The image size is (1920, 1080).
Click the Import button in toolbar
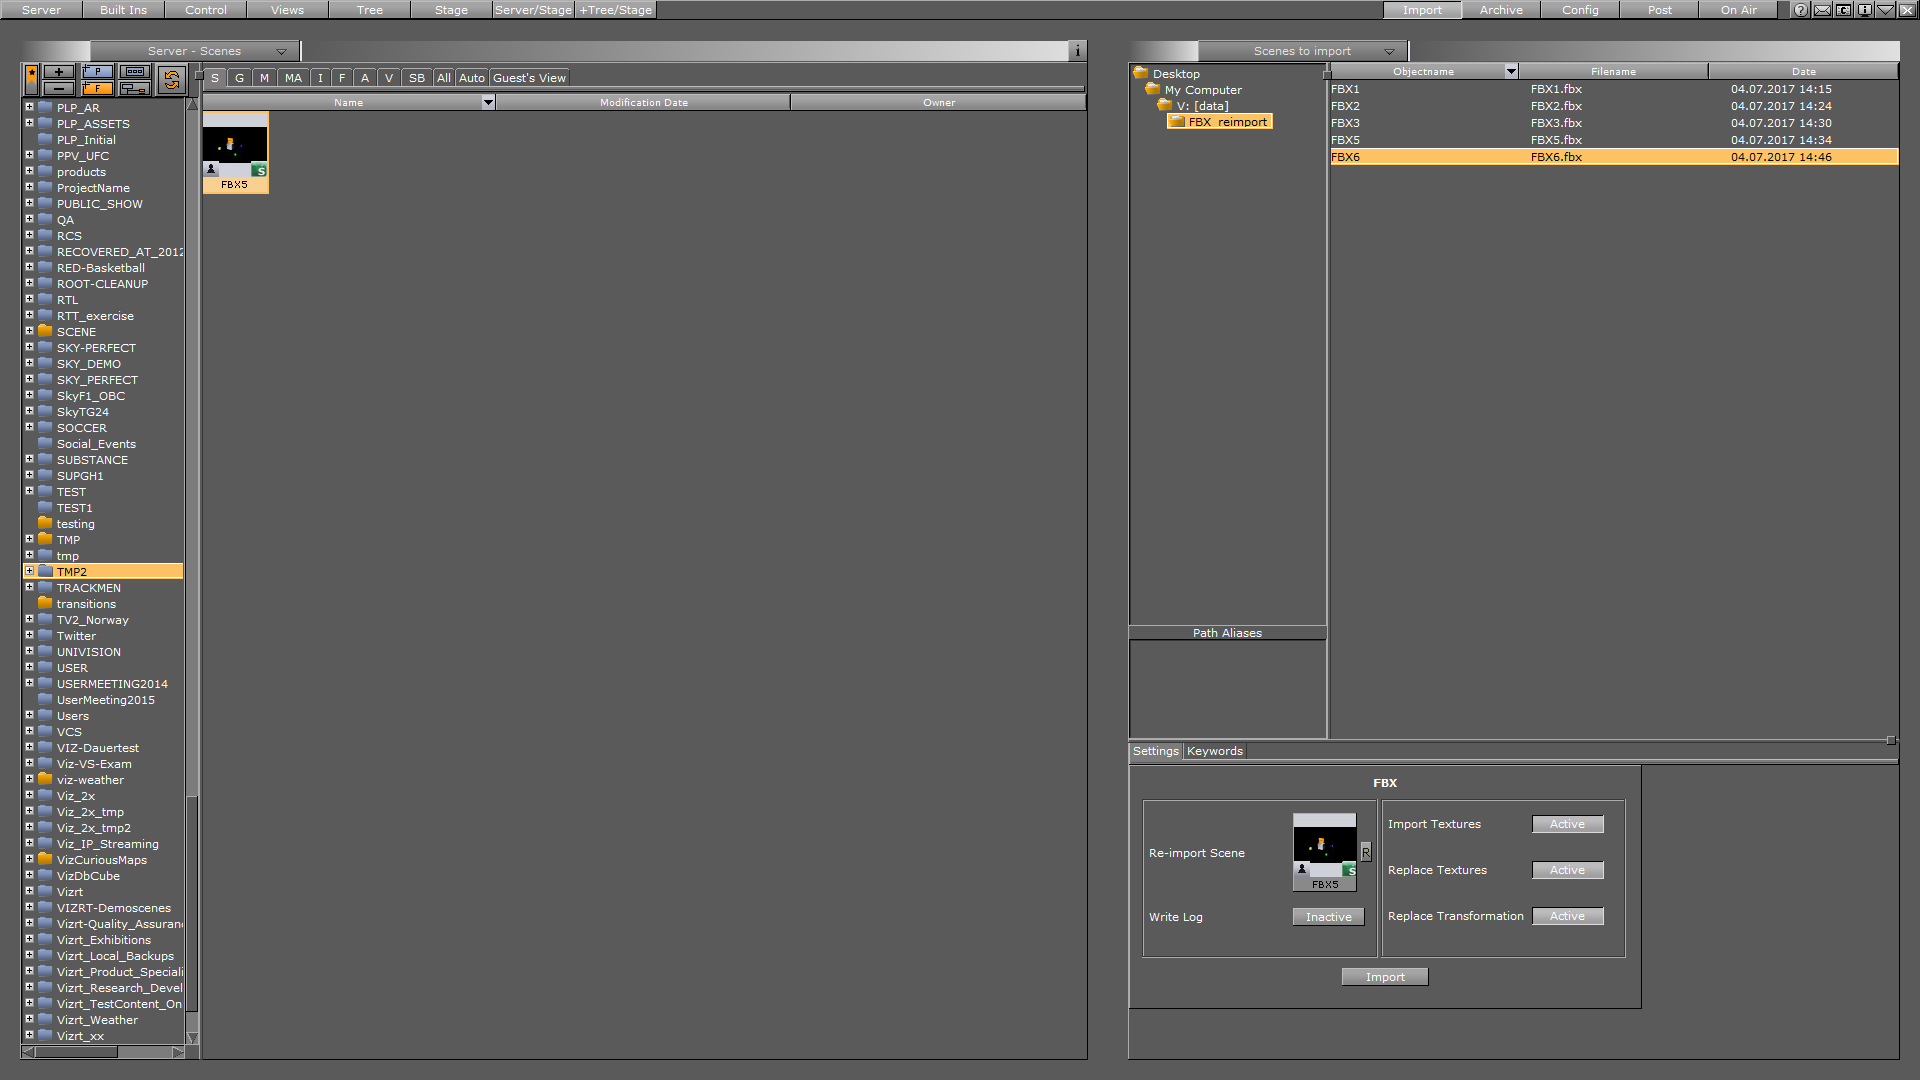point(1422,9)
